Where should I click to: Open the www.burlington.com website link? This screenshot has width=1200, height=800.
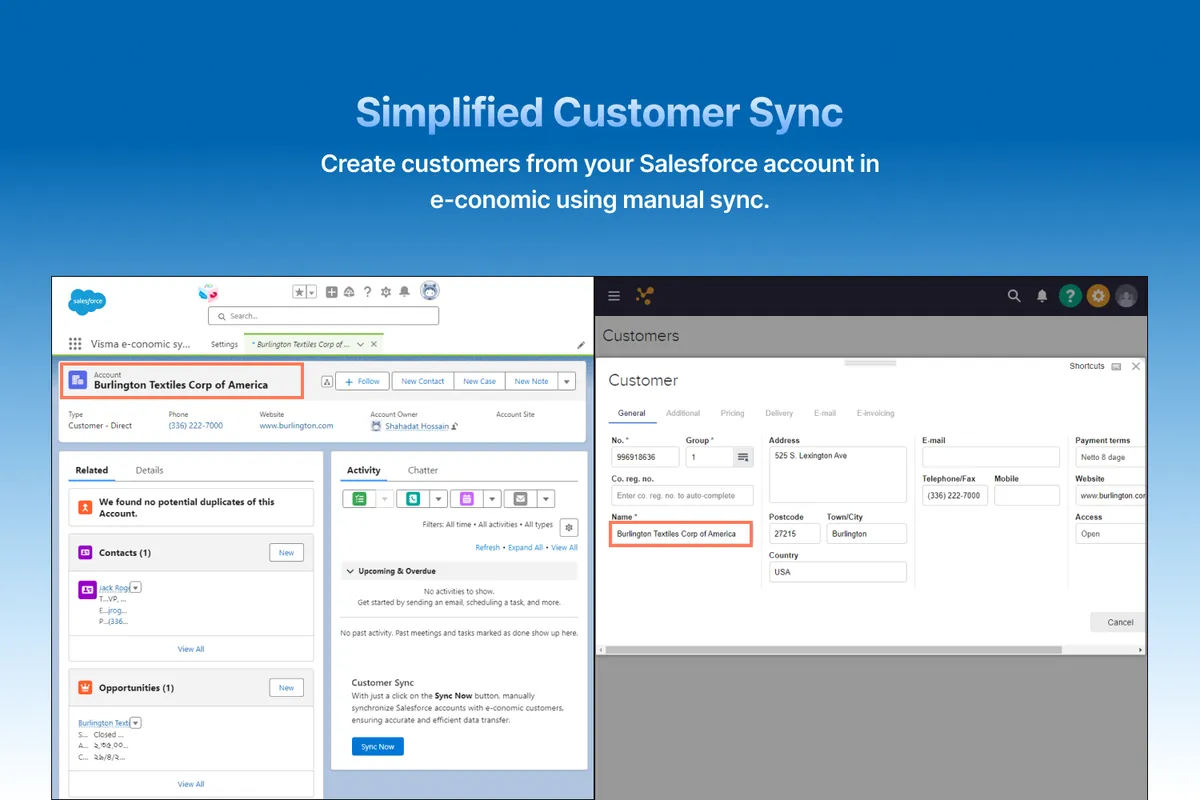pyautogui.click(x=296, y=426)
